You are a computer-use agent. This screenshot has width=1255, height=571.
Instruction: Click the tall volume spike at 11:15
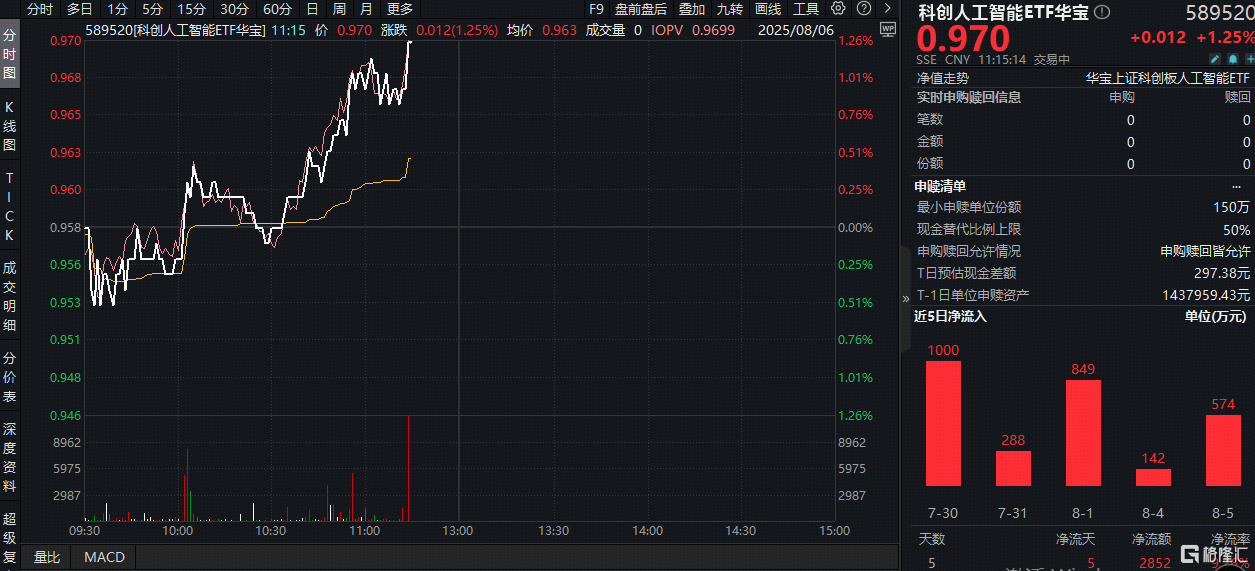click(x=409, y=468)
